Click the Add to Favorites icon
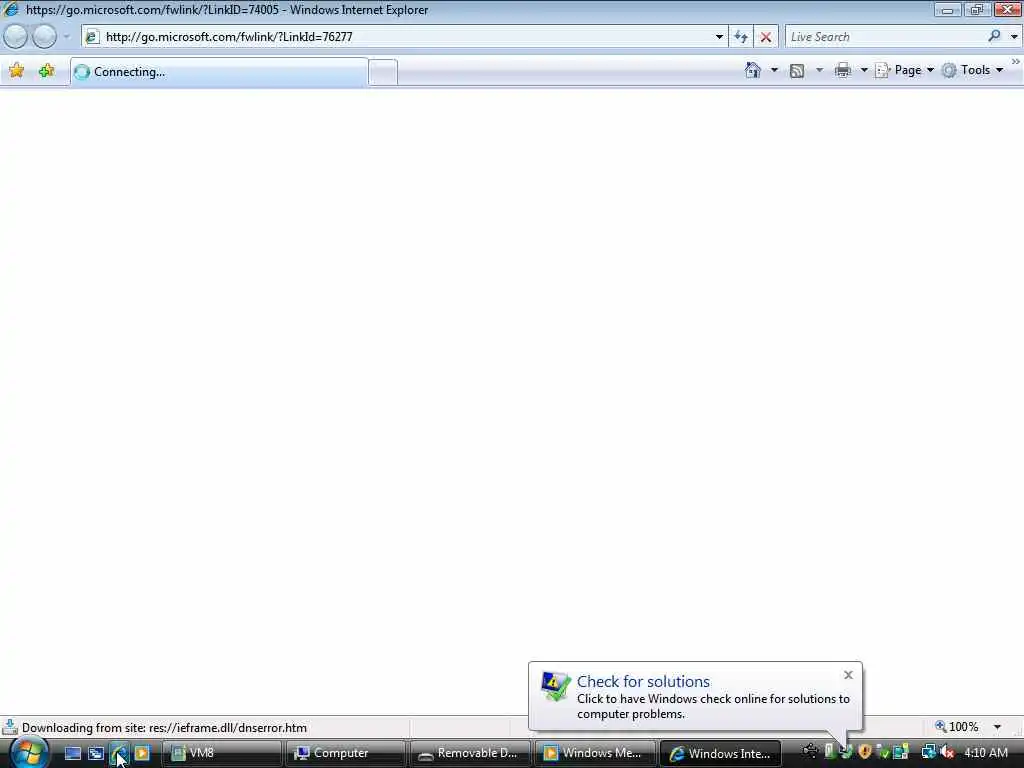The height and width of the screenshot is (768, 1024). (46, 71)
